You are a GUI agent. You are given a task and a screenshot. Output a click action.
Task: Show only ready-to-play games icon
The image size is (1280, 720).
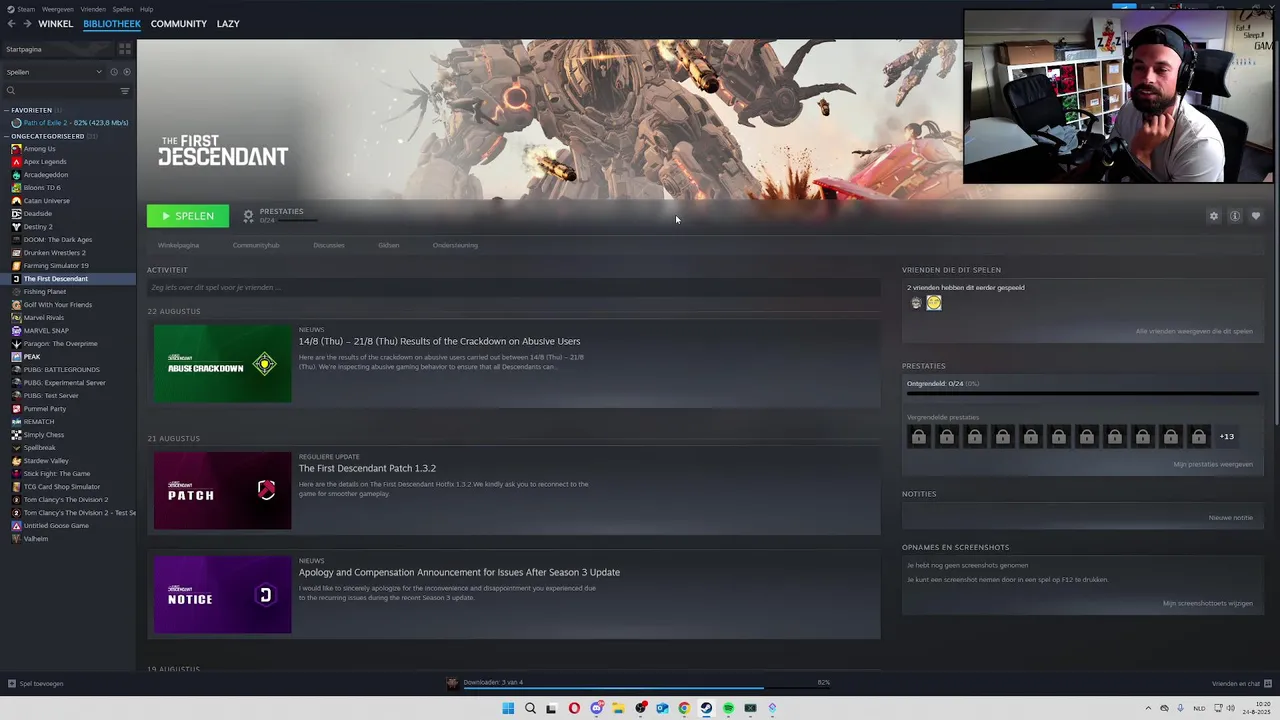125,72
